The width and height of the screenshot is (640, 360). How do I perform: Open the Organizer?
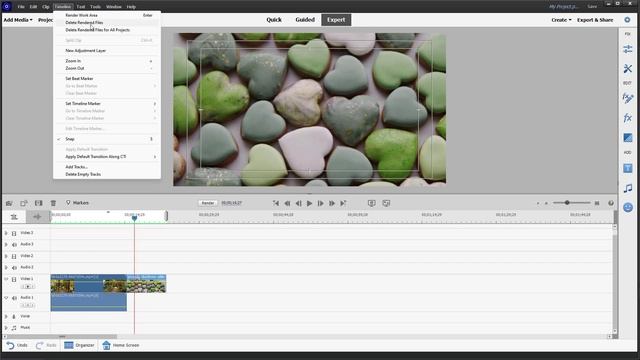[x=79, y=345]
